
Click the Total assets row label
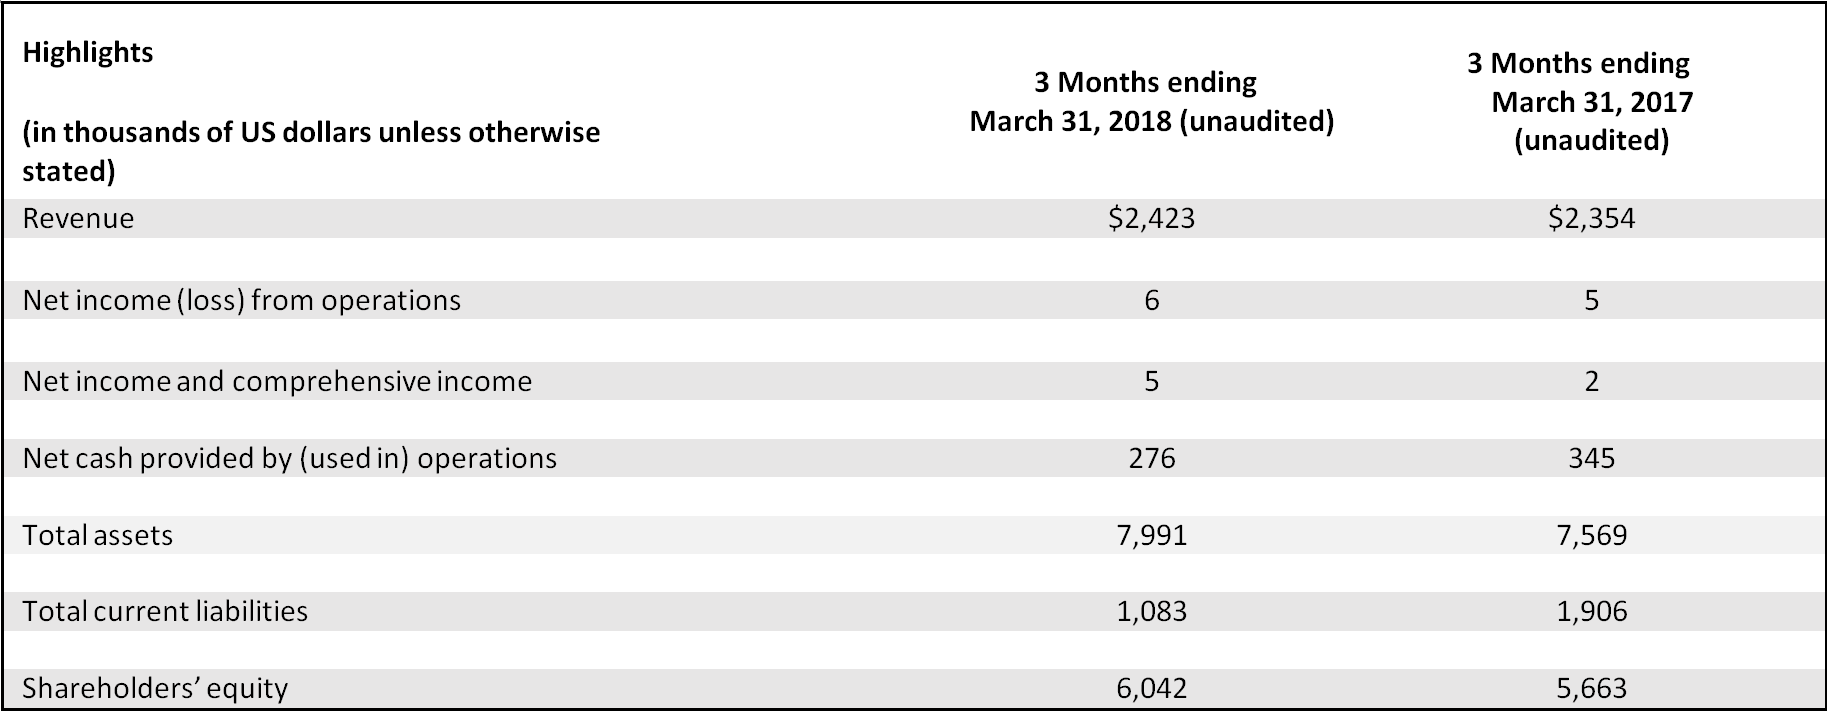coord(97,536)
